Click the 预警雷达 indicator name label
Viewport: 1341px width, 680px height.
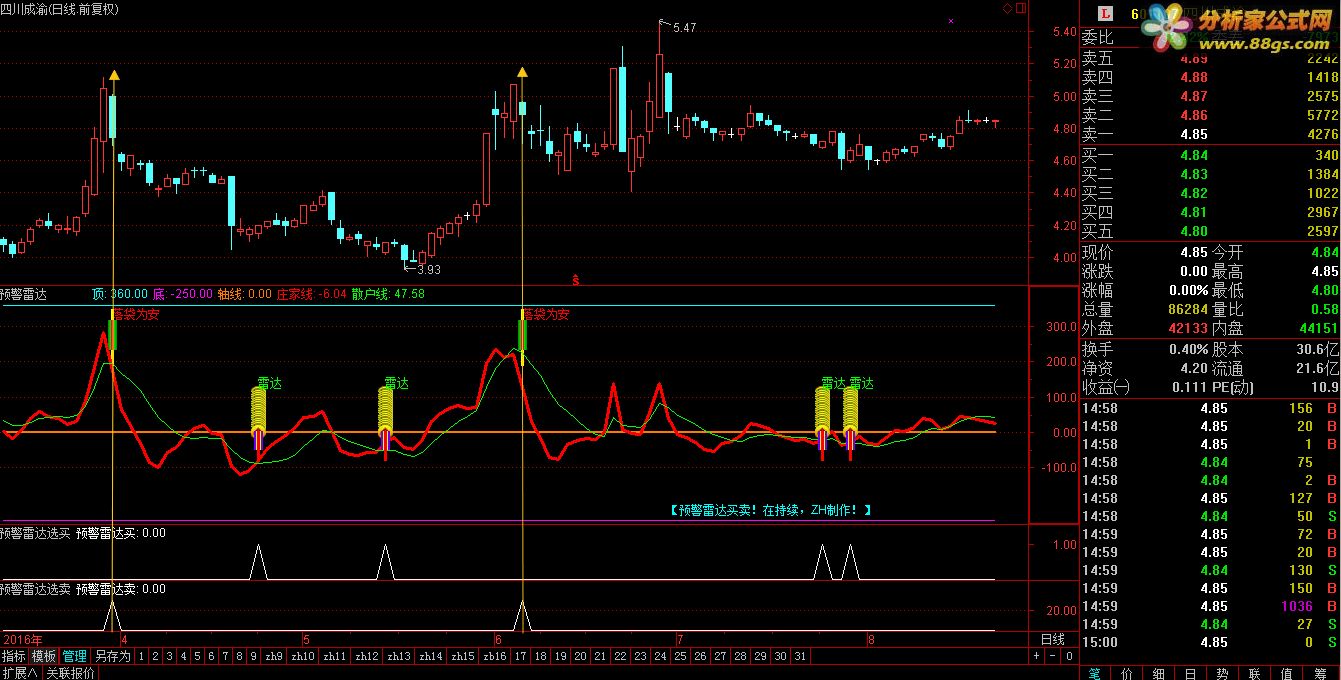(23, 294)
